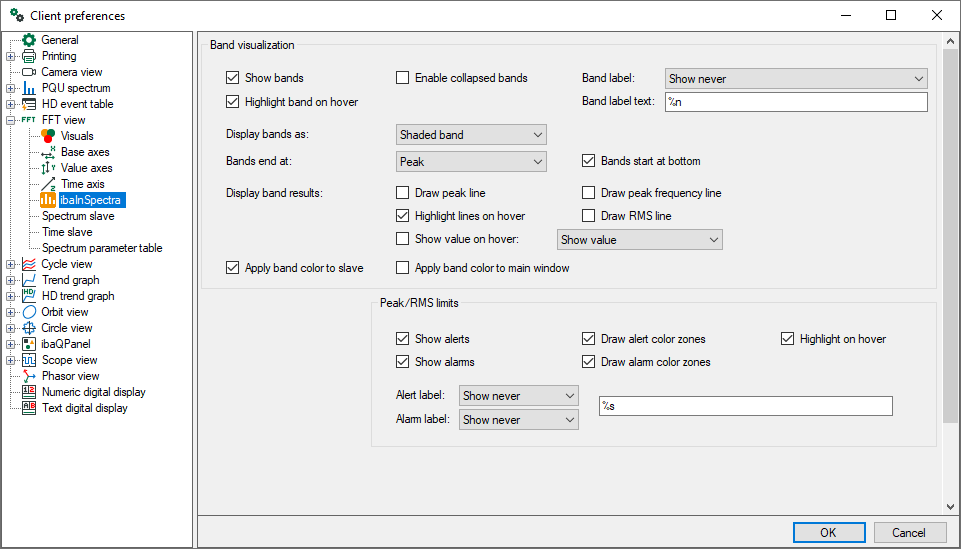Viewport: 961px width, 549px height.
Task: Select the Printing printer icon
Action: (x=29, y=56)
